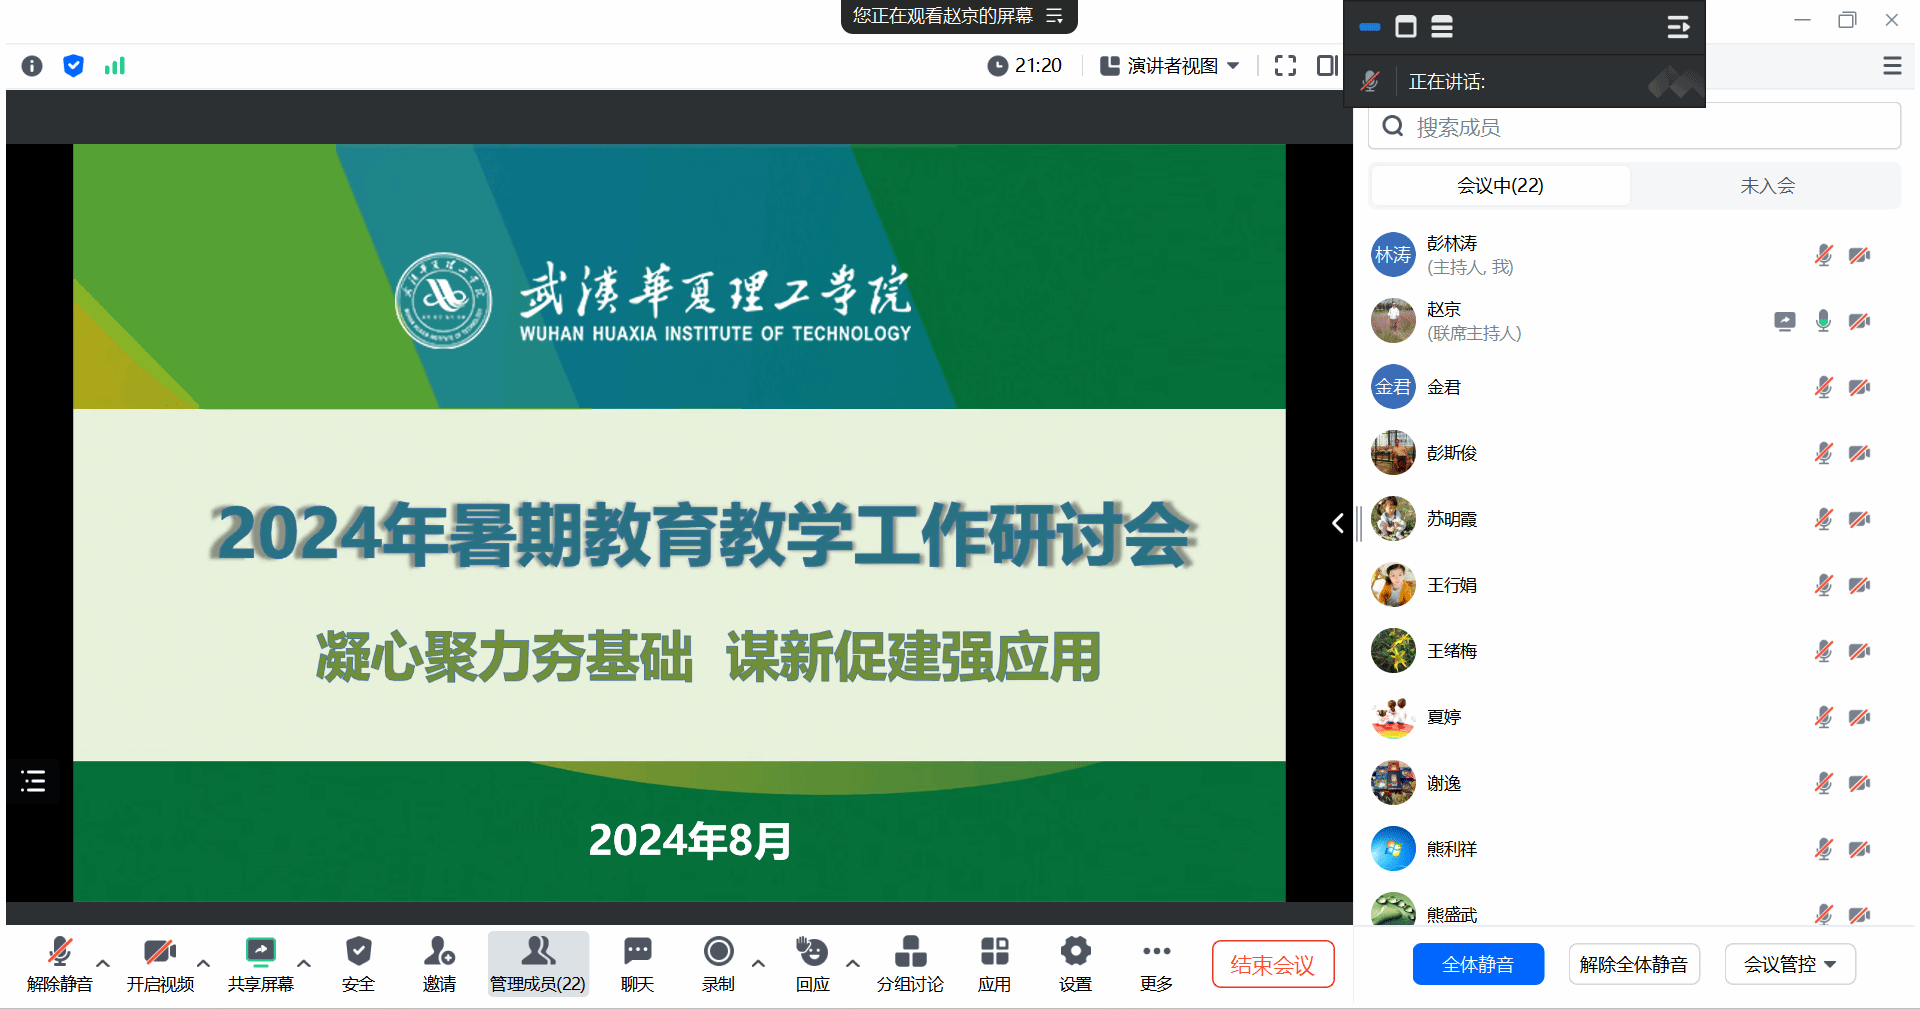Click the blue security shield icon

[x=73, y=66]
